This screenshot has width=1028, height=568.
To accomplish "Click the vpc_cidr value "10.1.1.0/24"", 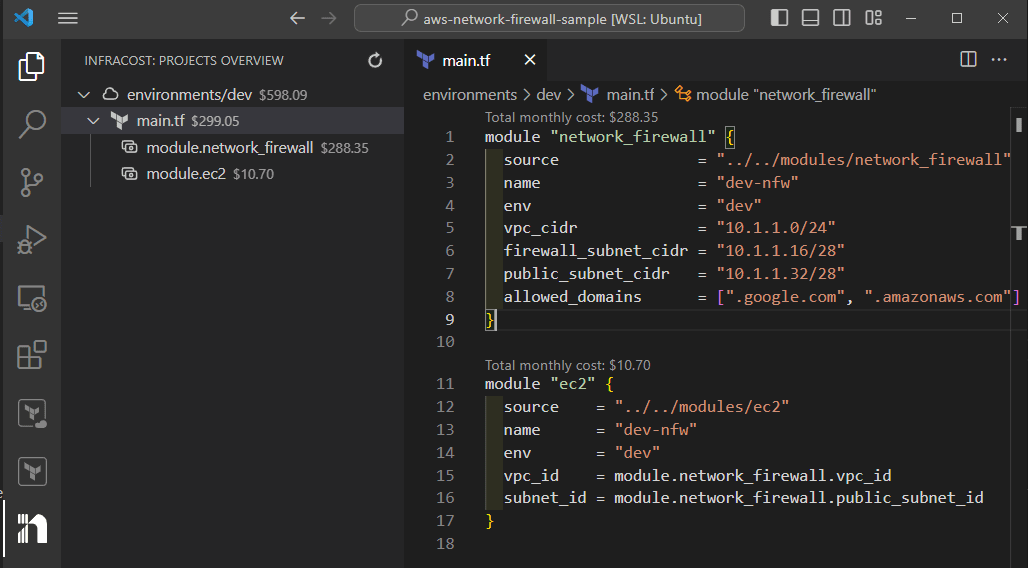I will [776, 228].
